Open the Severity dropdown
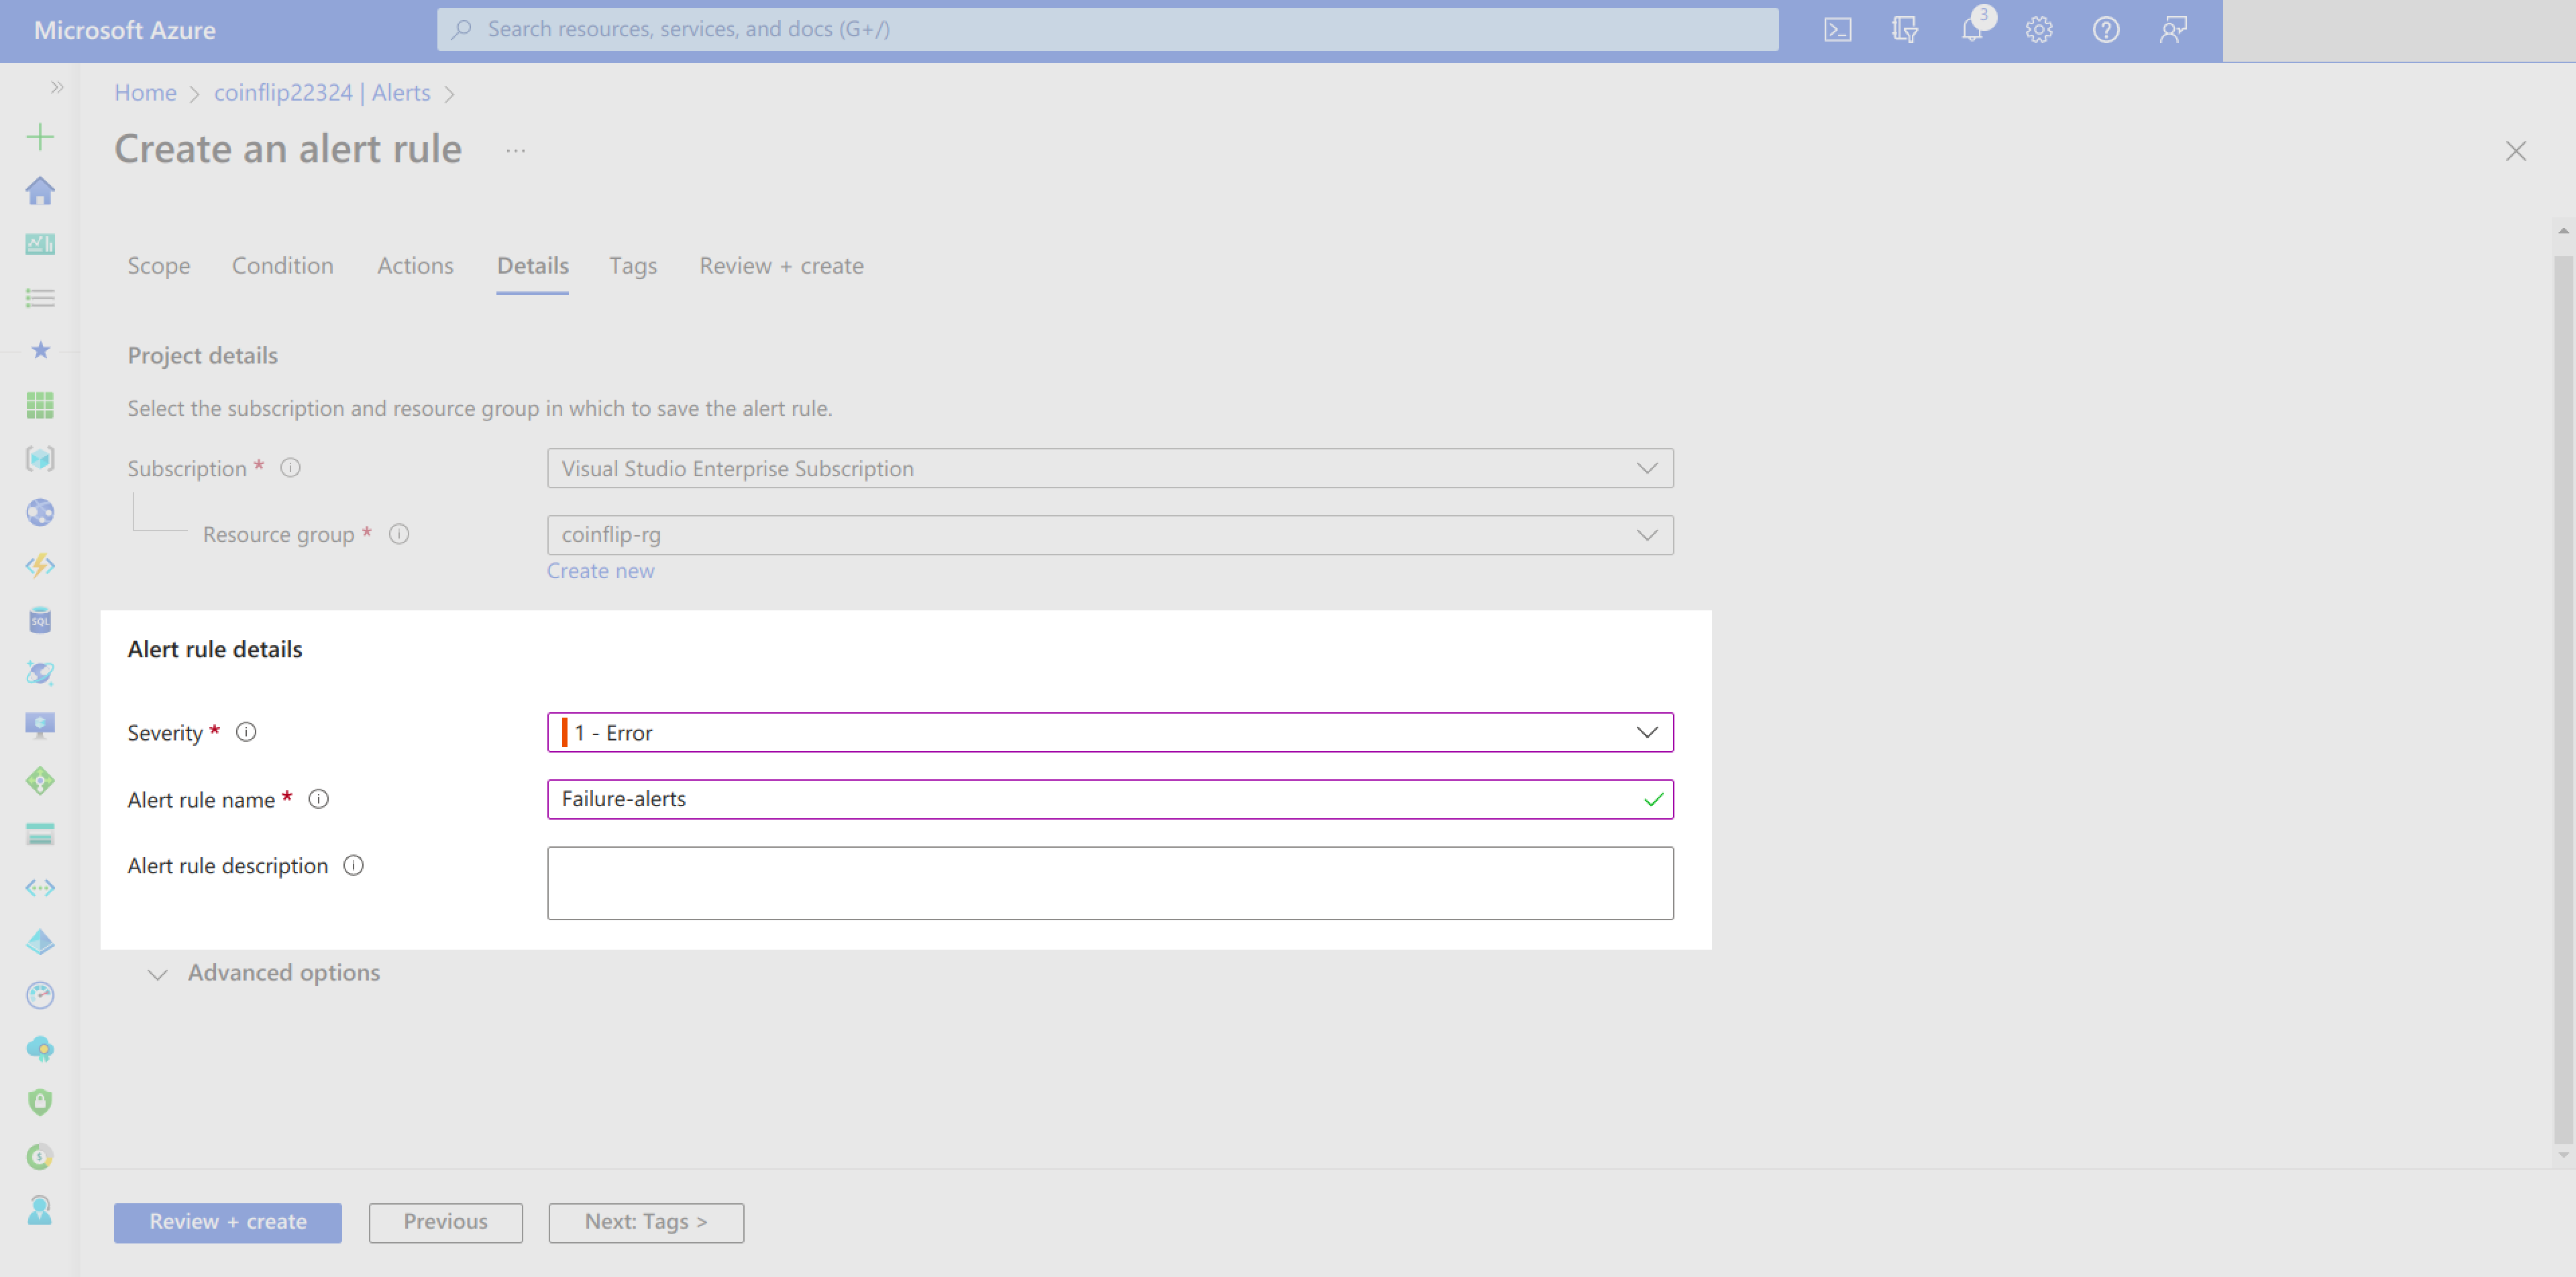2576x1277 pixels. pyautogui.click(x=1110, y=732)
